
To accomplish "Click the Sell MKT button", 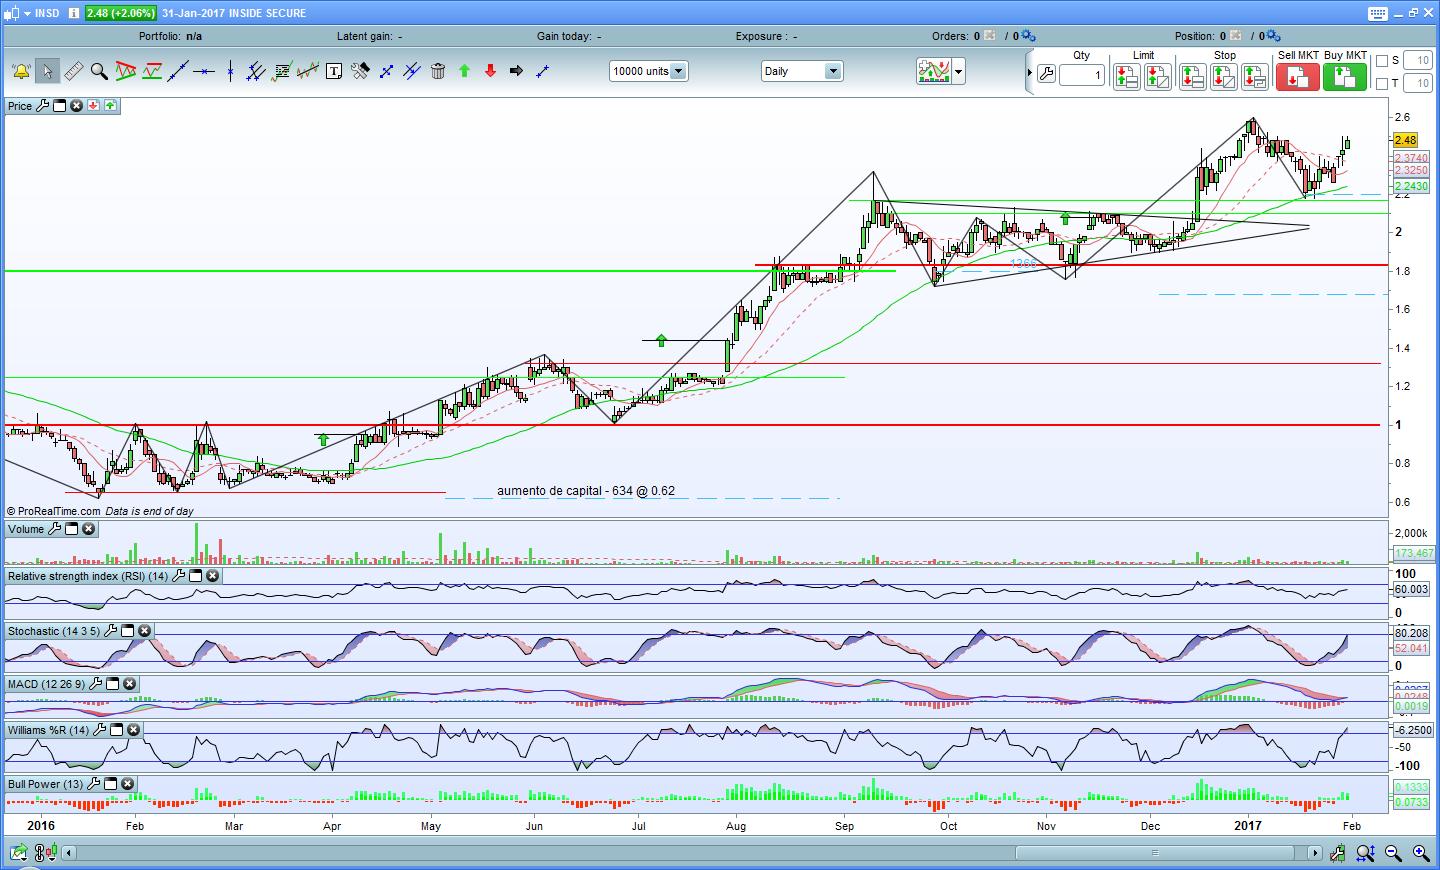I will coord(1297,76).
